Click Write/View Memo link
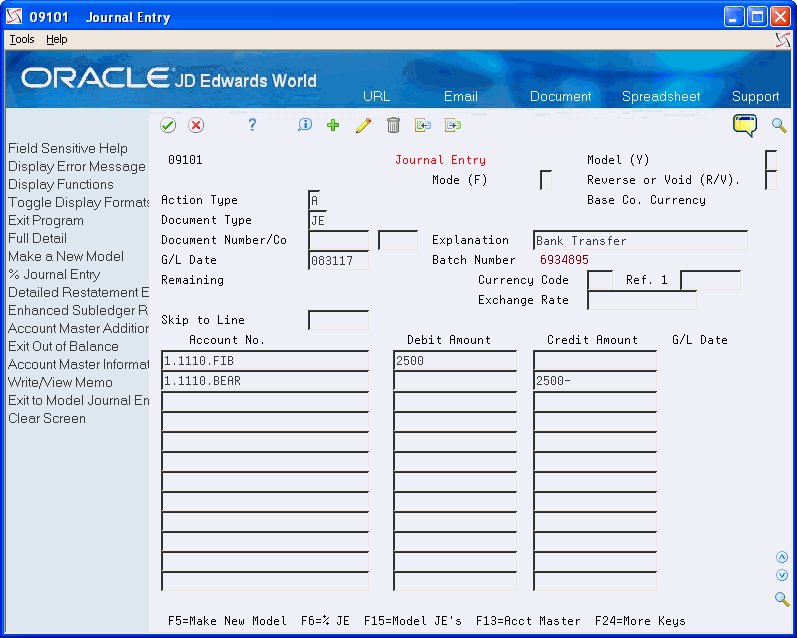Viewport: 797px width, 638px height. pyautogui.click(x=60, y=382)
